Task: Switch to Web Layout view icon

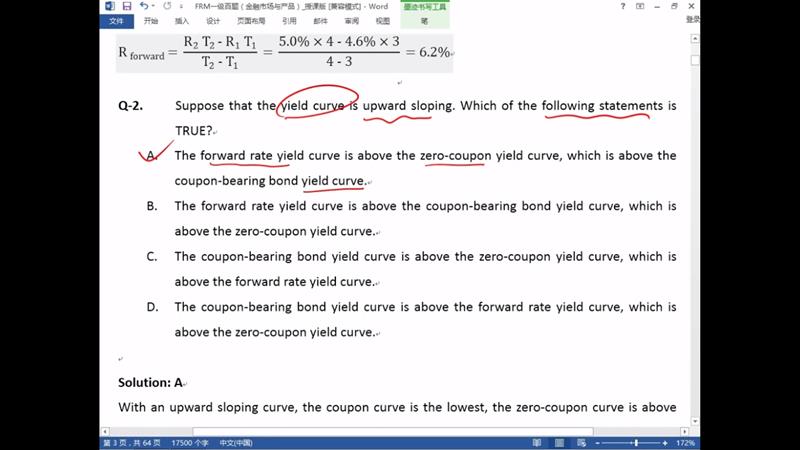Action: click(x=582, y=443)
